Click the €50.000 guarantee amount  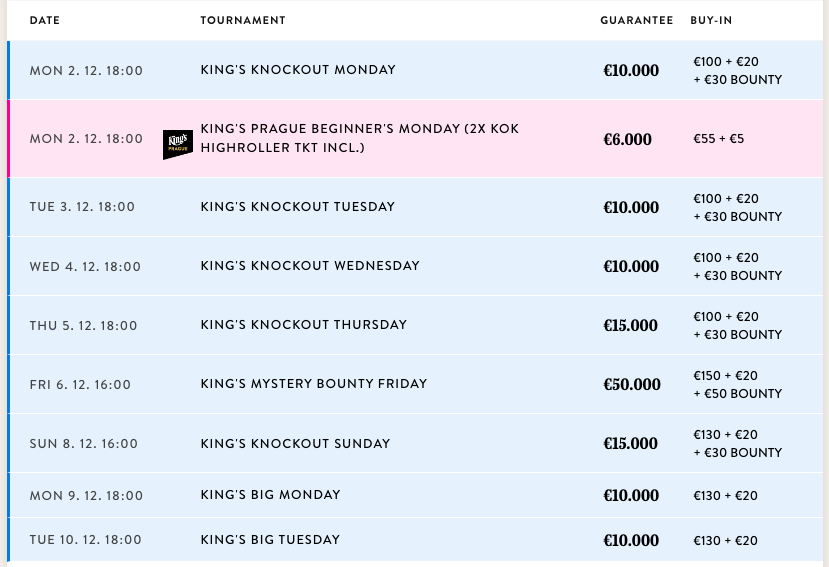click(x=632, y=384)
